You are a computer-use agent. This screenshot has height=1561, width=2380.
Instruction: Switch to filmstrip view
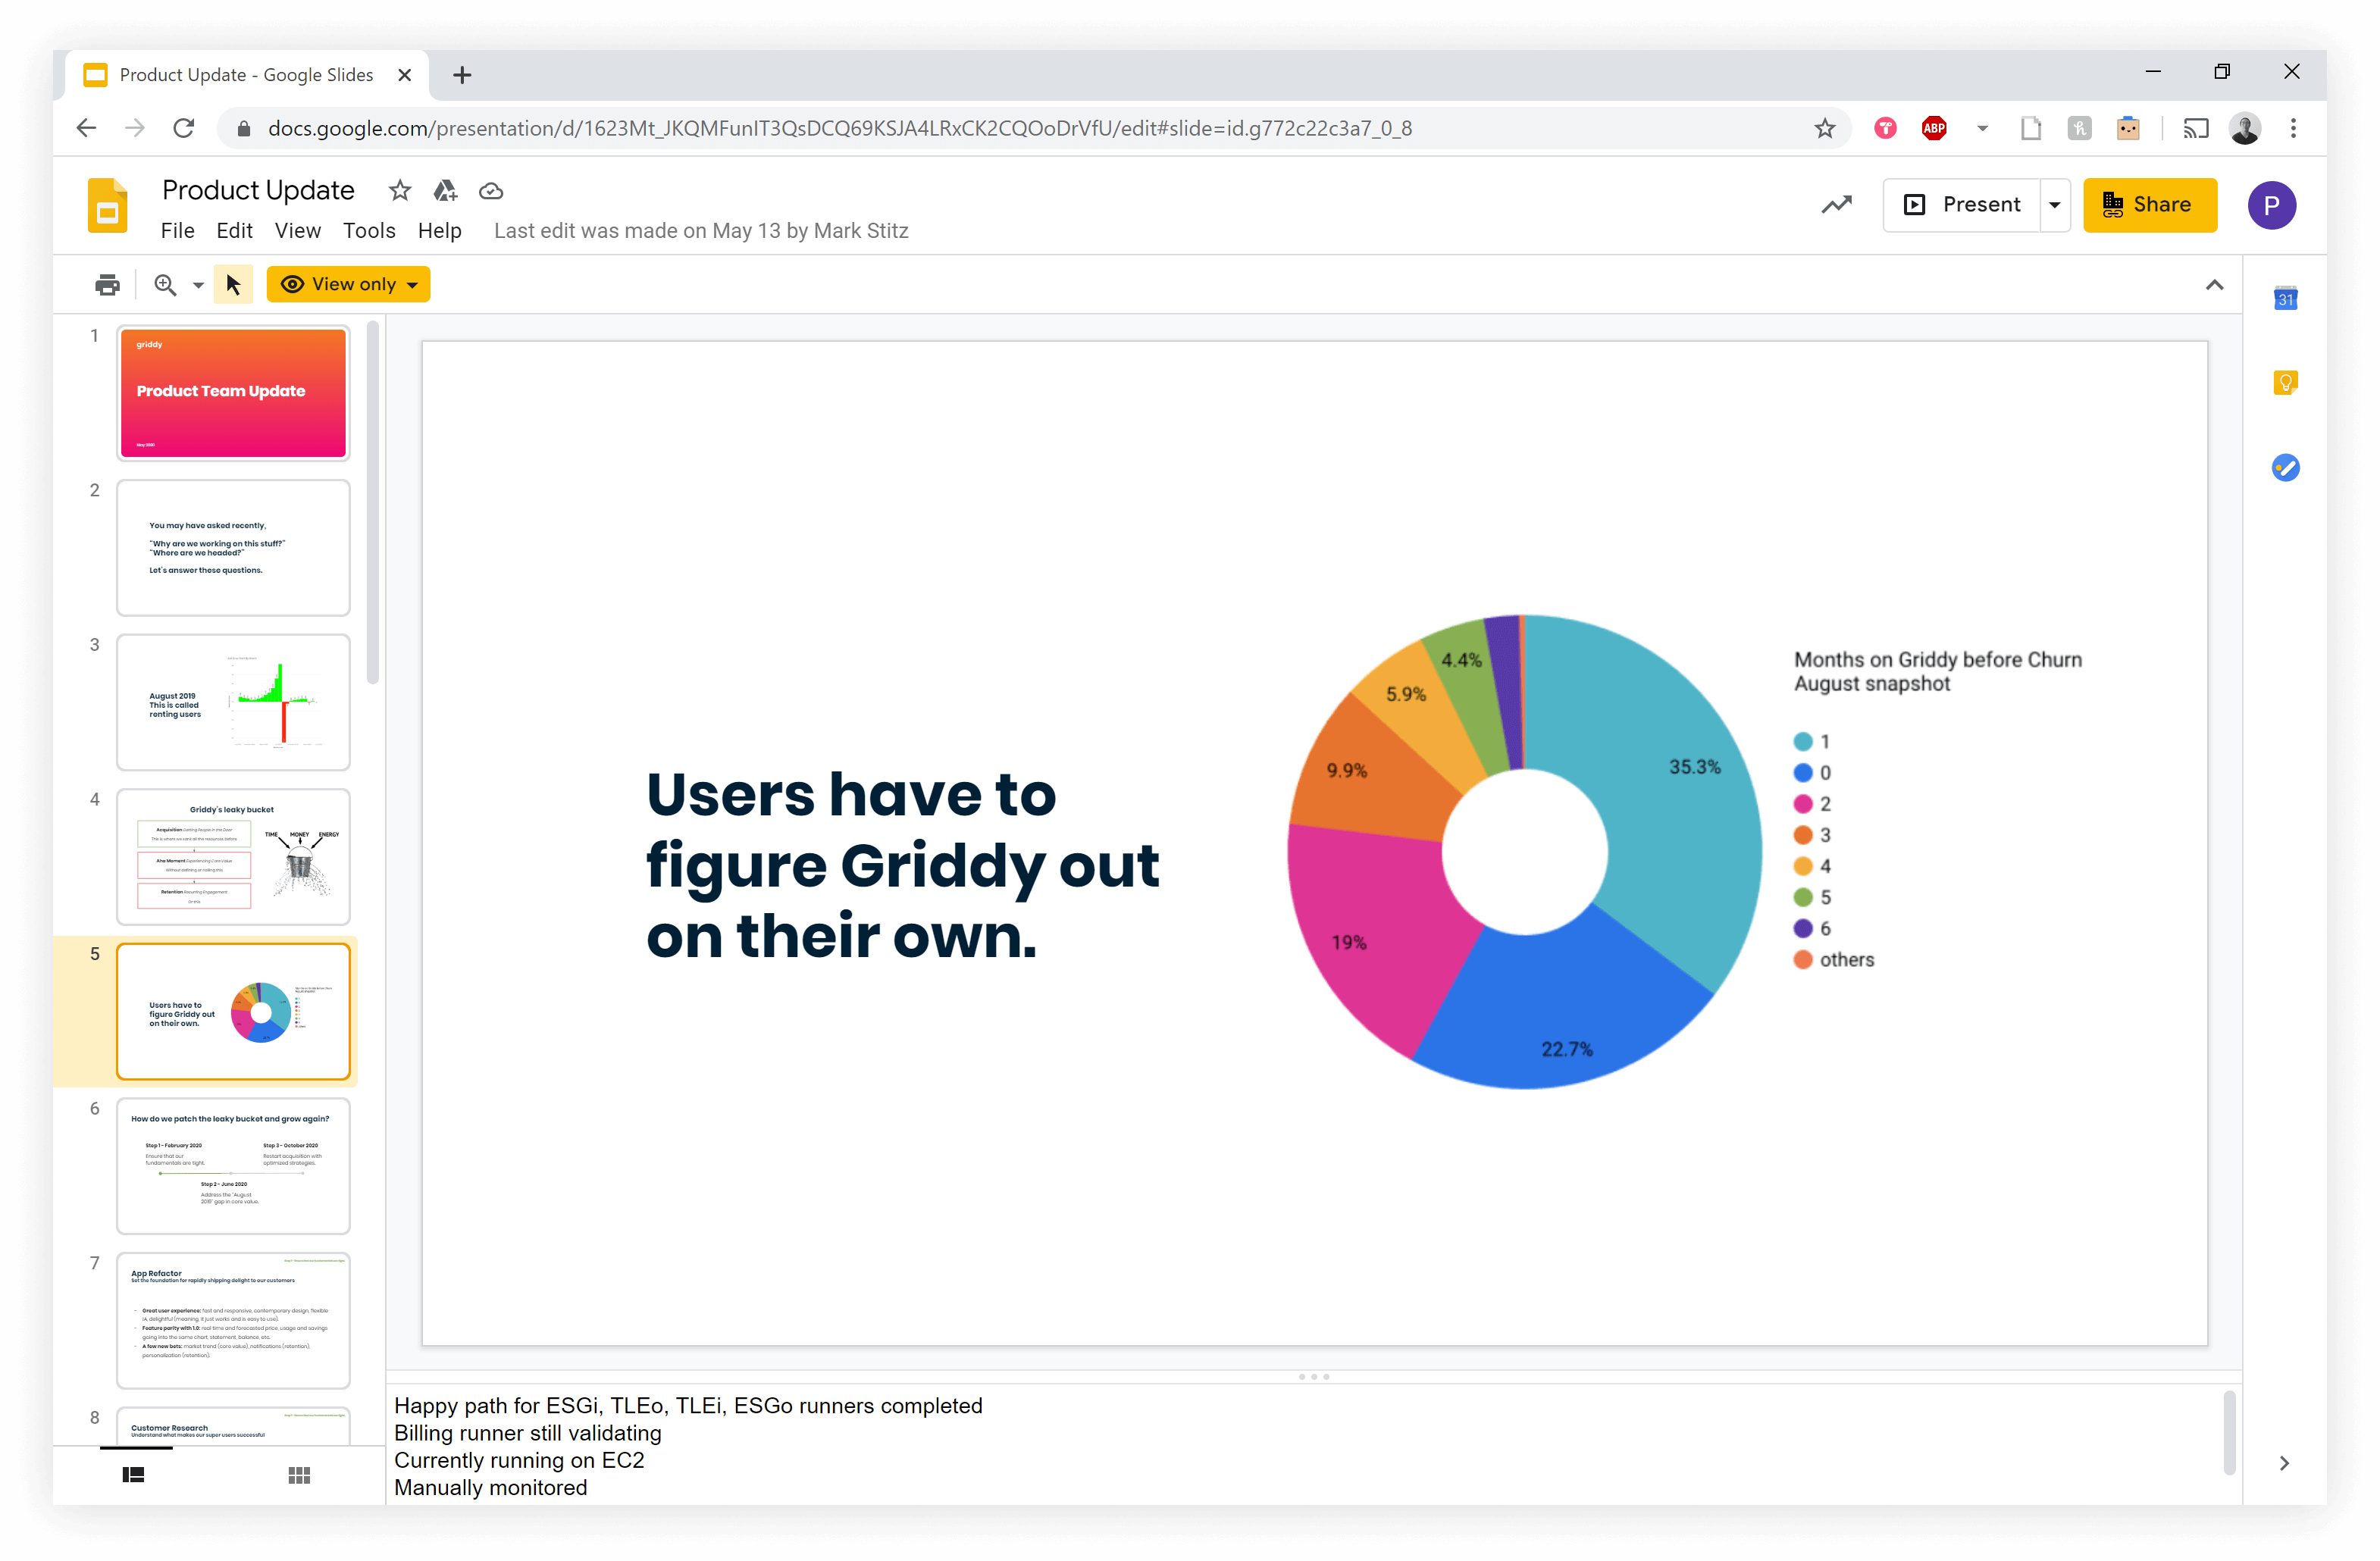pyautogui.click(x=134, y=1475)
